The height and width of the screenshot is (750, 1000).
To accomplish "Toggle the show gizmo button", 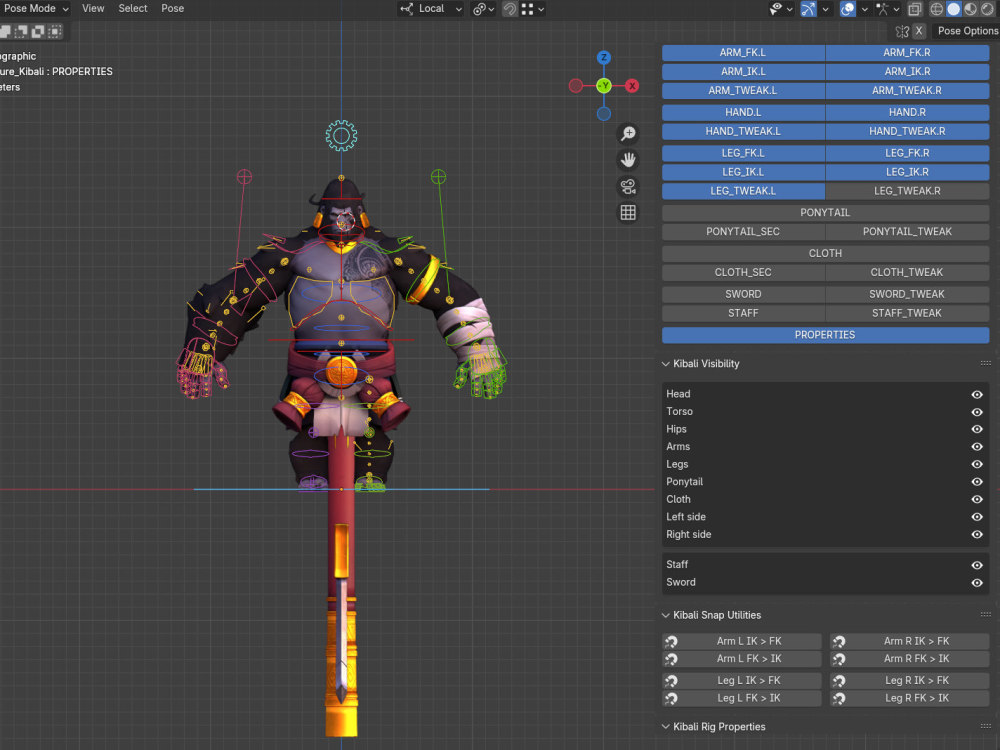I will click(808, 9).
